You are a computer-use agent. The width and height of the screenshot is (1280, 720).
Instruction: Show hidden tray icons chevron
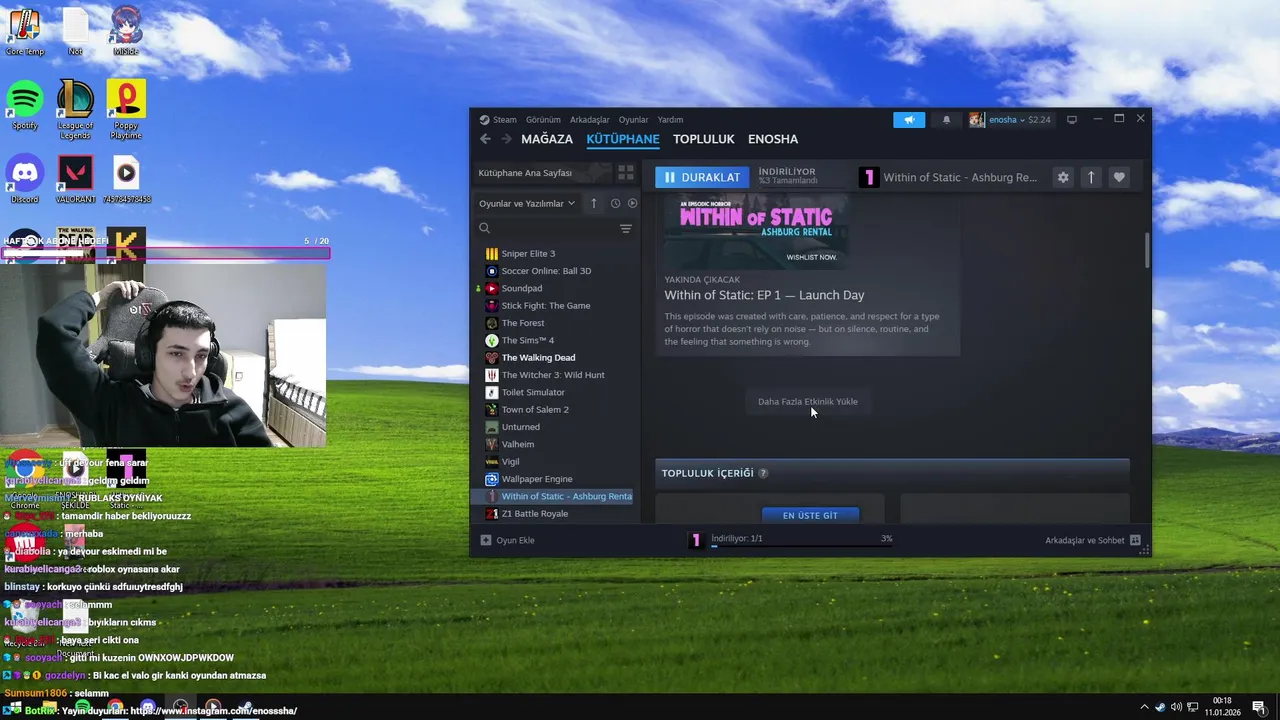[x=1144, y=707]
